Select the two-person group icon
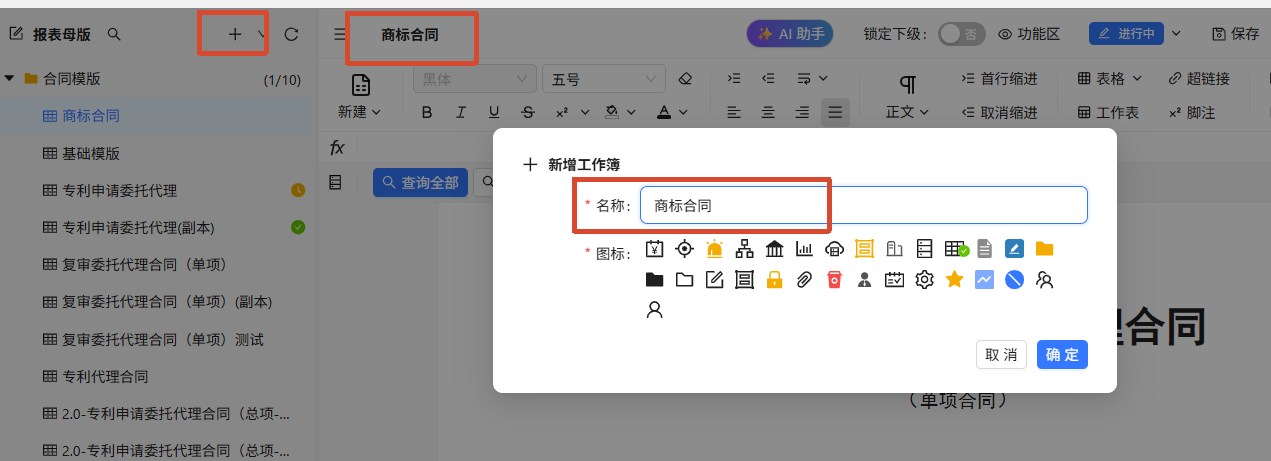Viewport: 1271px width, 461px height. click(1045, 280)
